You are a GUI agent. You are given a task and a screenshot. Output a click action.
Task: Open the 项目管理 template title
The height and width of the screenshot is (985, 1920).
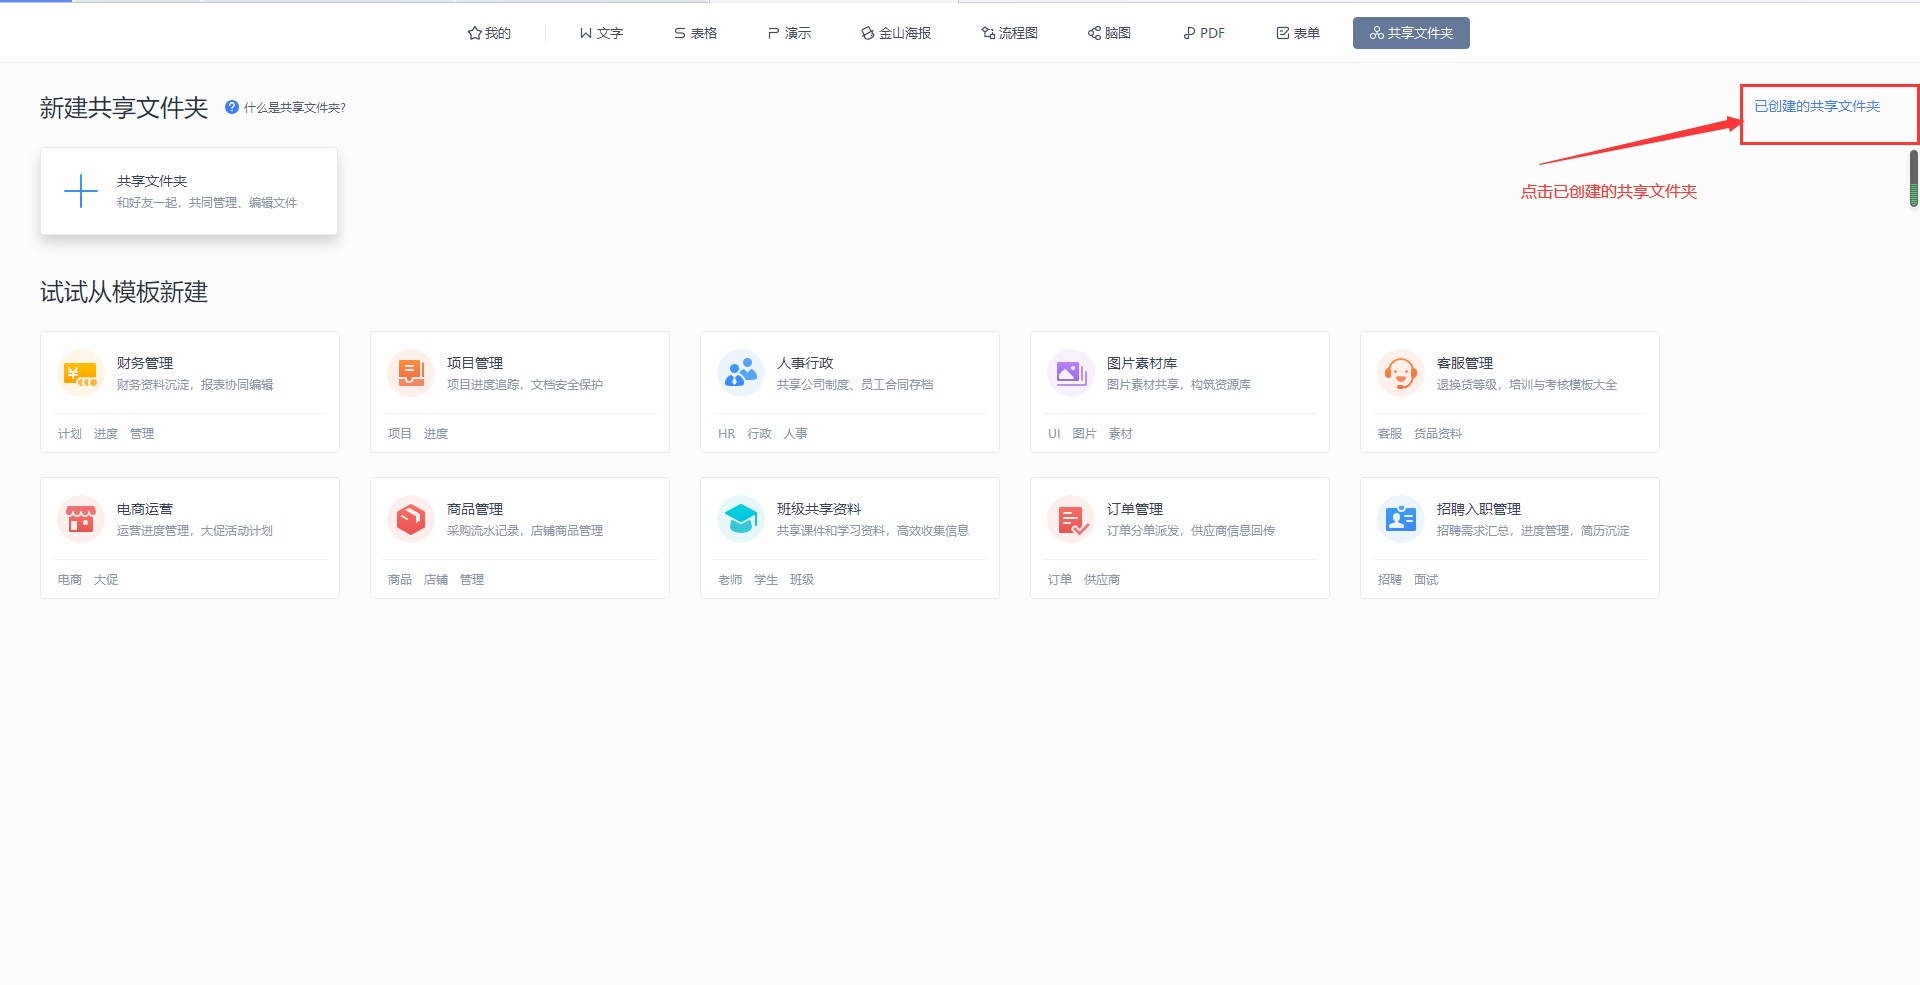[x=475, y=363]
